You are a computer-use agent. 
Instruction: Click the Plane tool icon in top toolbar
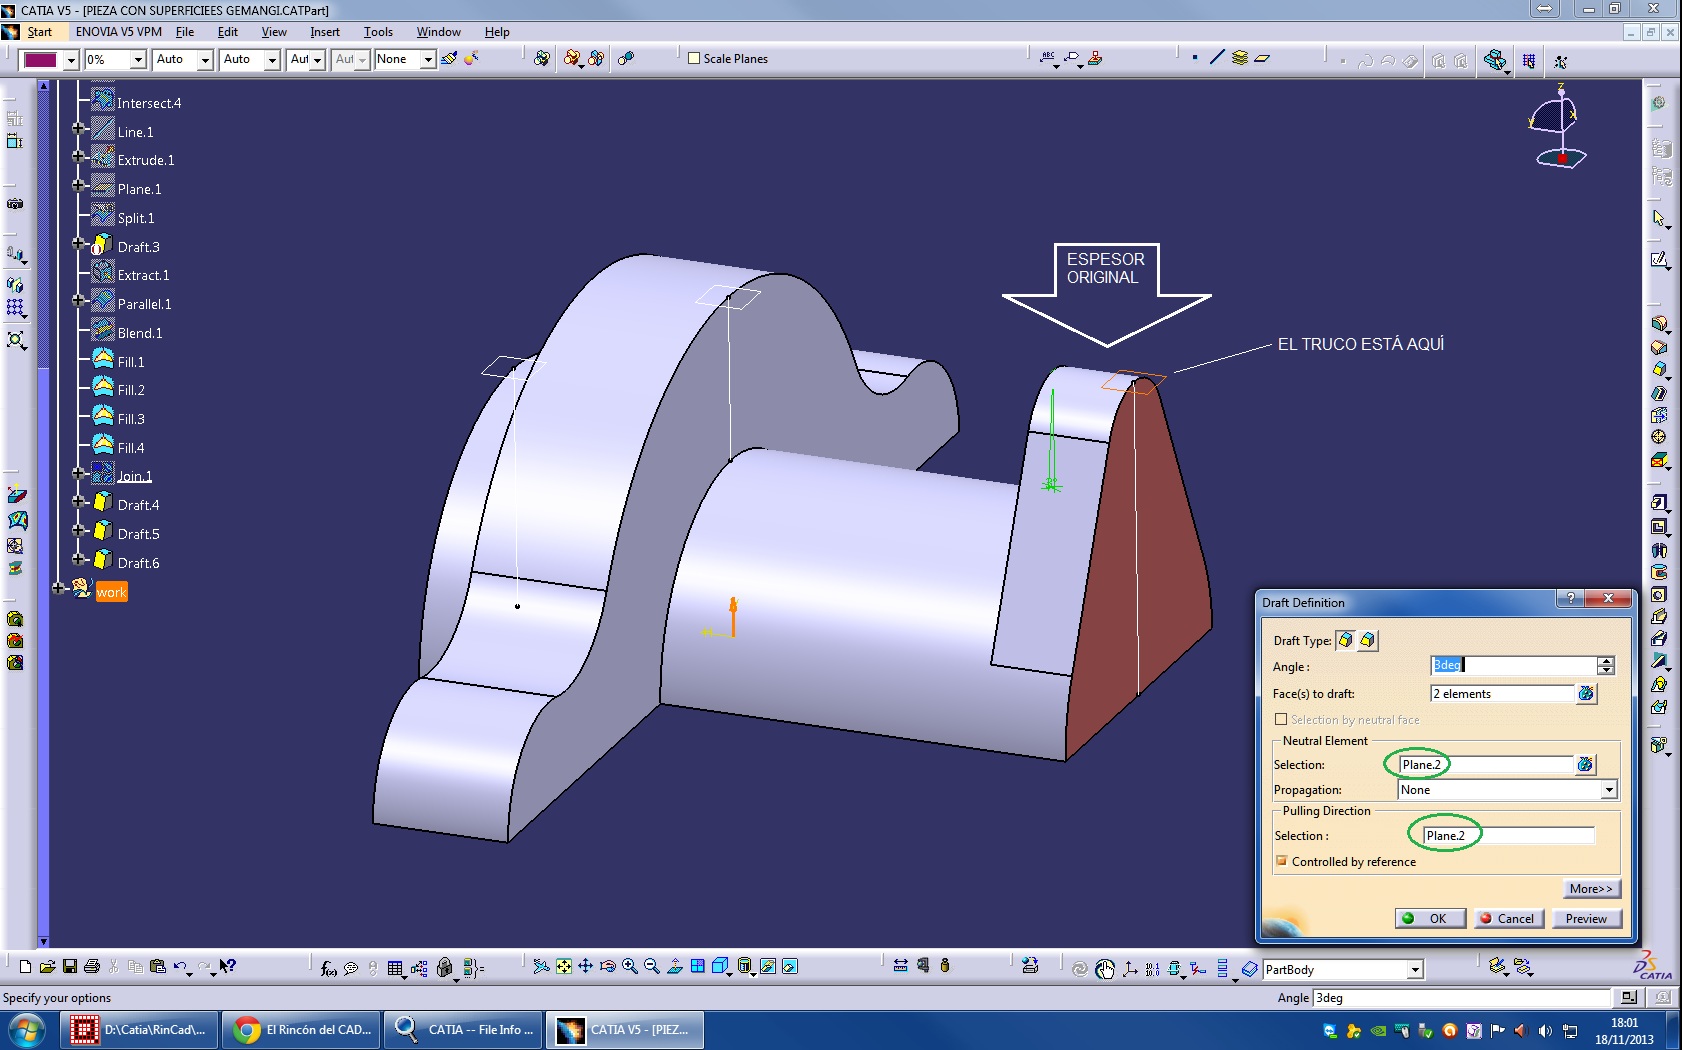[x=1262, y=58]
